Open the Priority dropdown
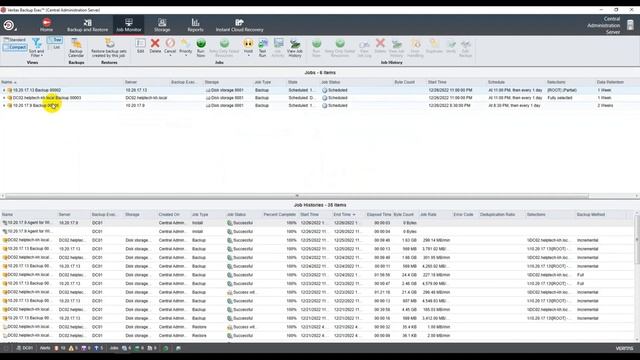640x360 pixels. pos(185,47)
